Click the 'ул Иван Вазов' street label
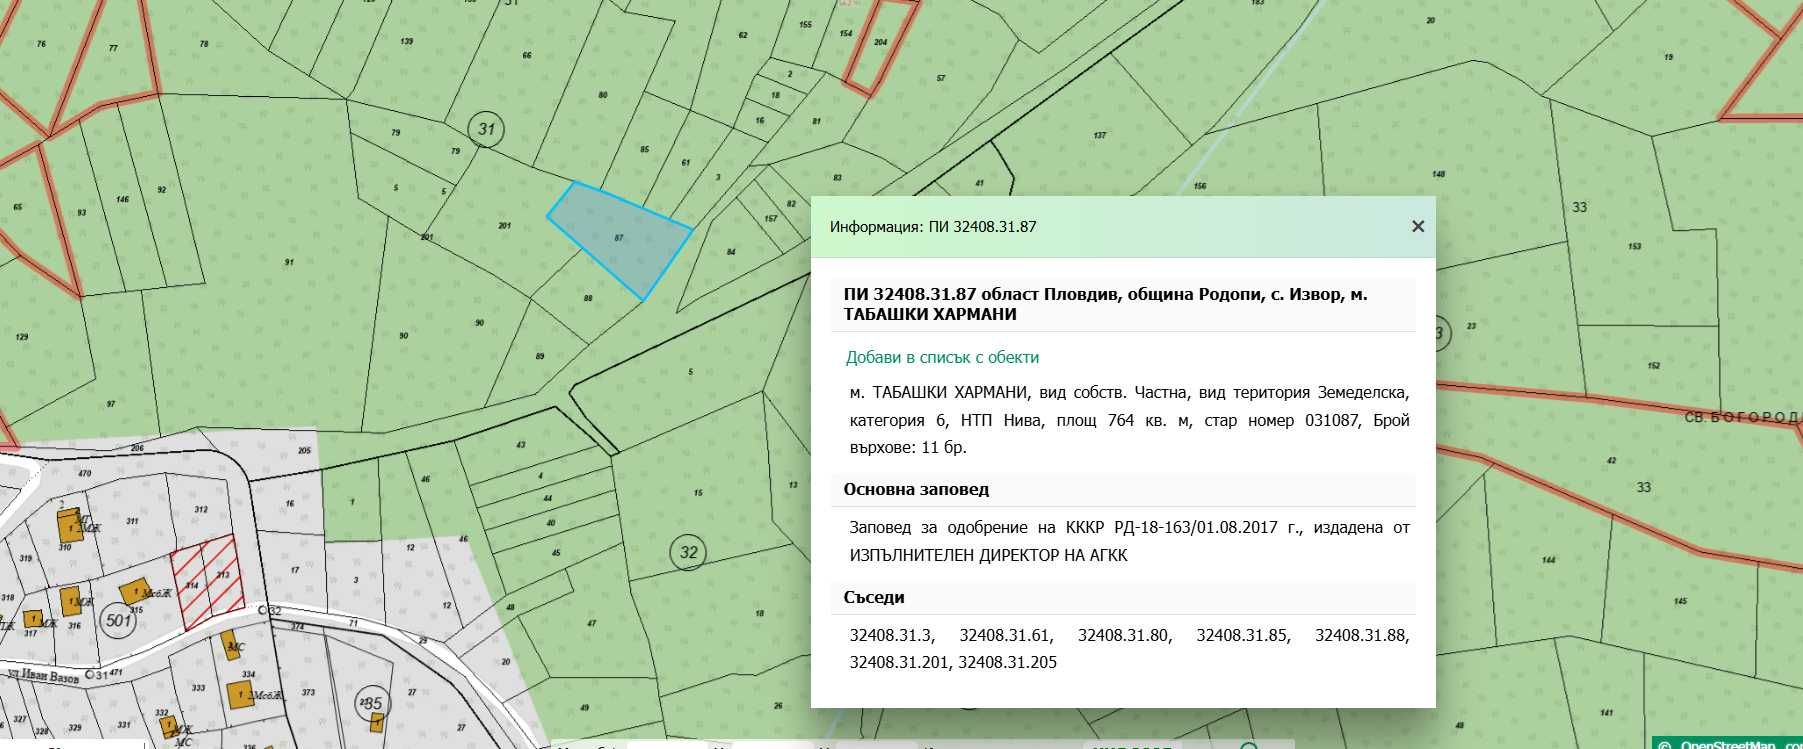The width and height of the screenshot is (1803, 749). click(44, 677)
